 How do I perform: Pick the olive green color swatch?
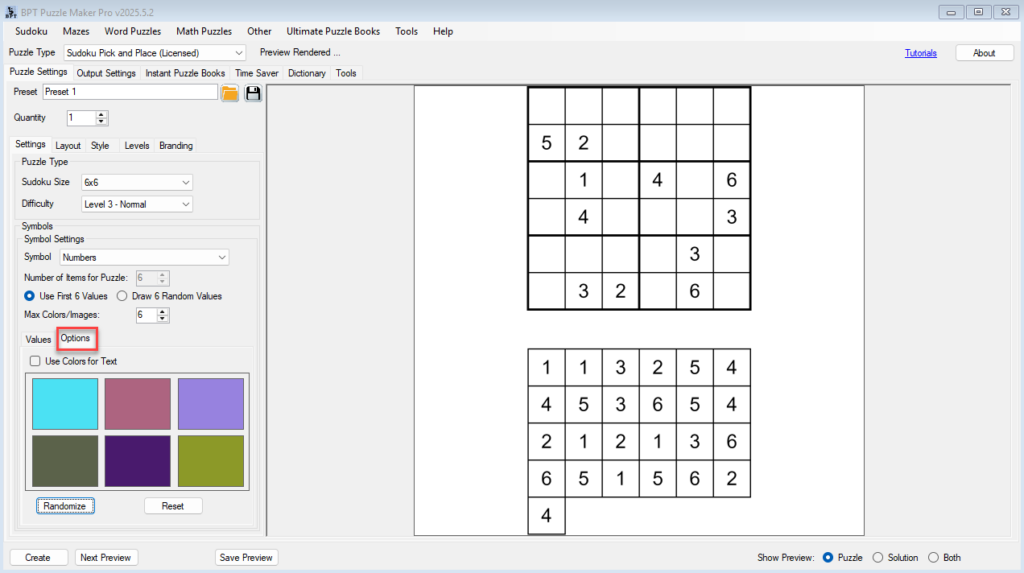(x=211, y=461)
